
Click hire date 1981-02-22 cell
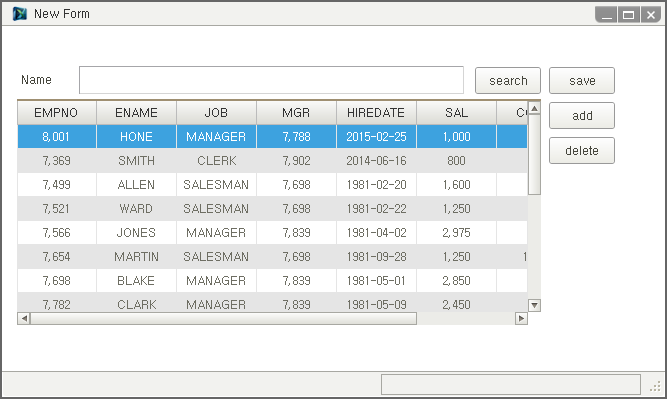376,209
